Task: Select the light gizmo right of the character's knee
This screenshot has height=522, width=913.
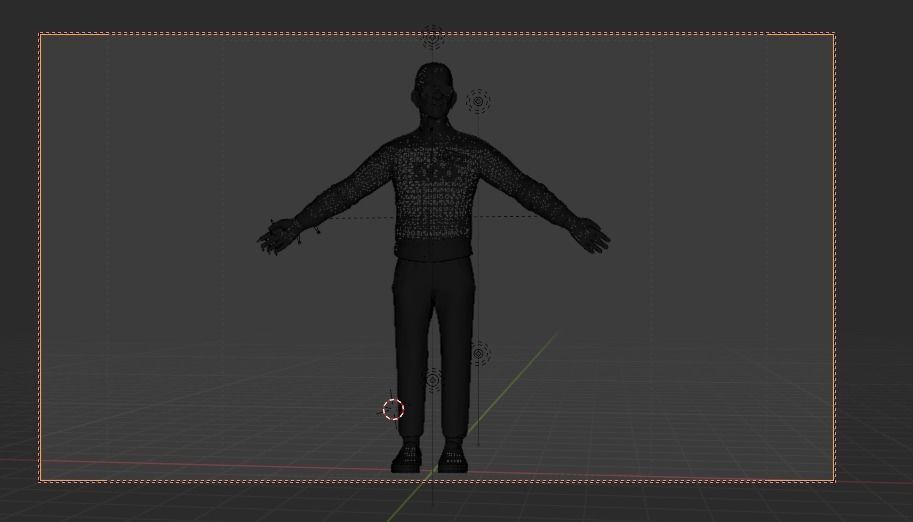Action: [479, 353]
